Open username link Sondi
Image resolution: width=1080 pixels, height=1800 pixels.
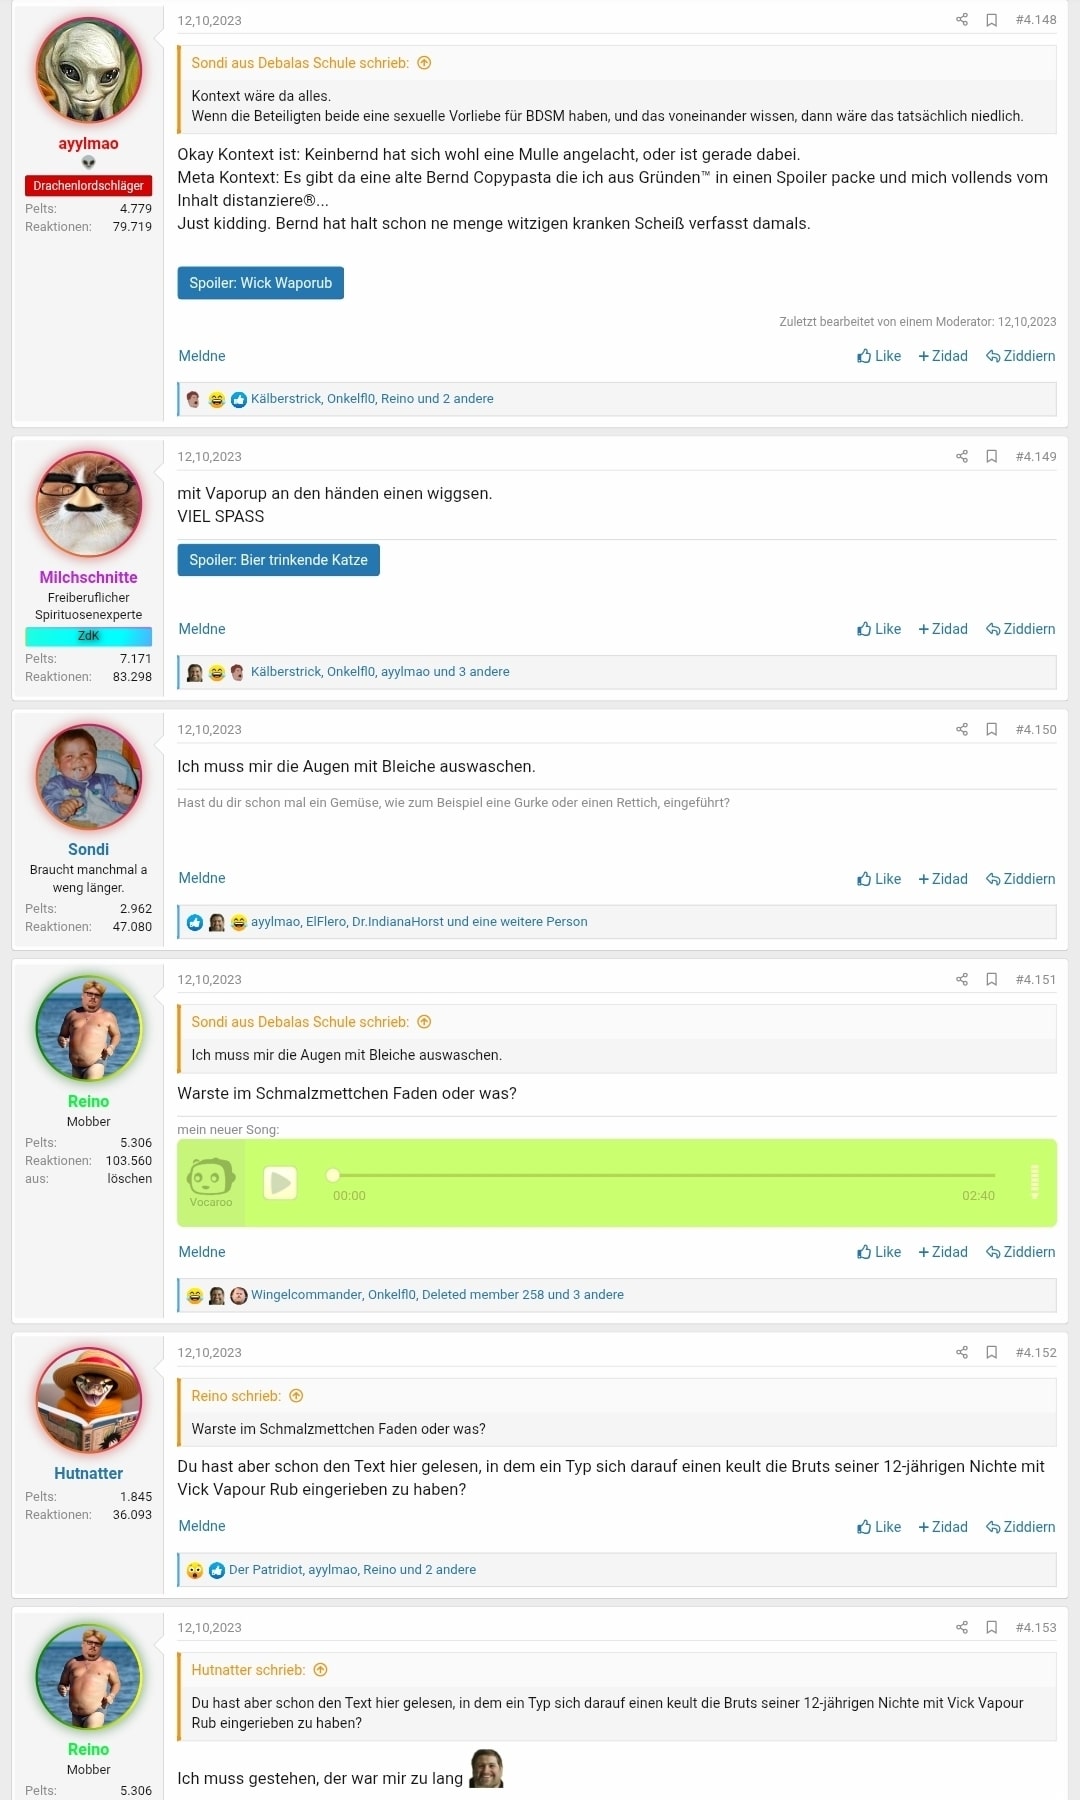[89, 849]
